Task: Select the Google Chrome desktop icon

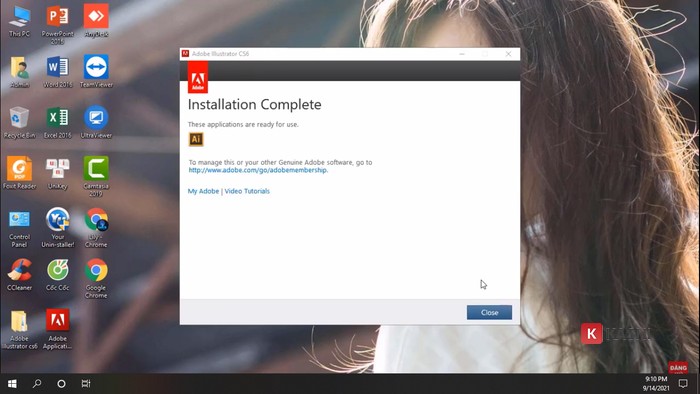Action: coord(96,279)
